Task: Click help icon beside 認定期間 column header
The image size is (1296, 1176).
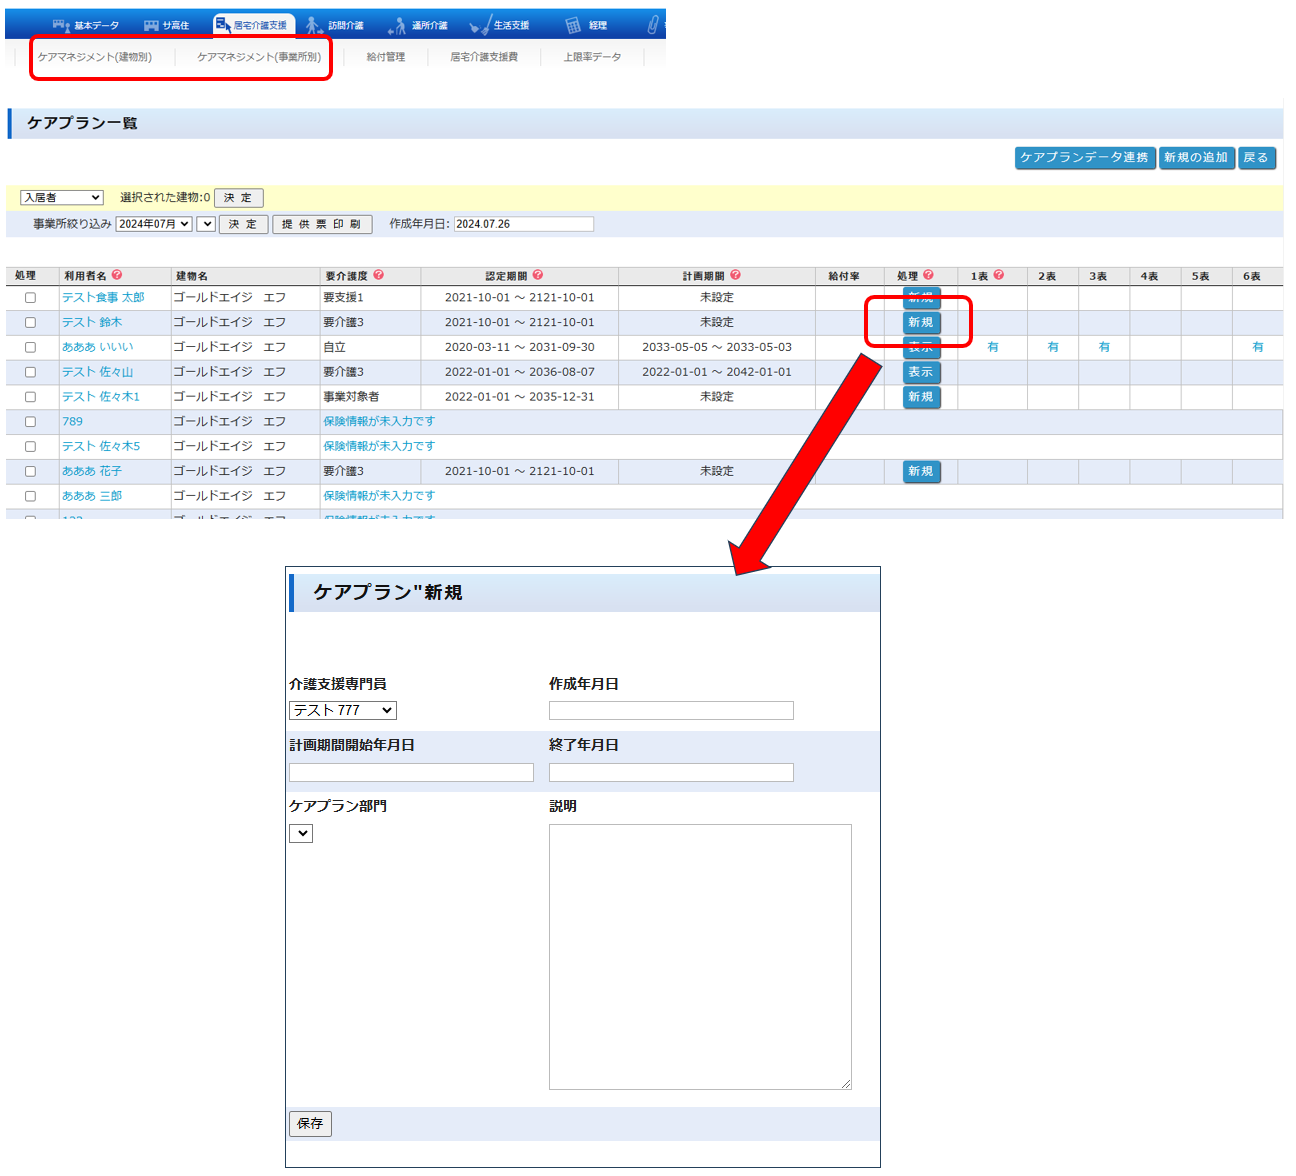Action: coord(538,275)
